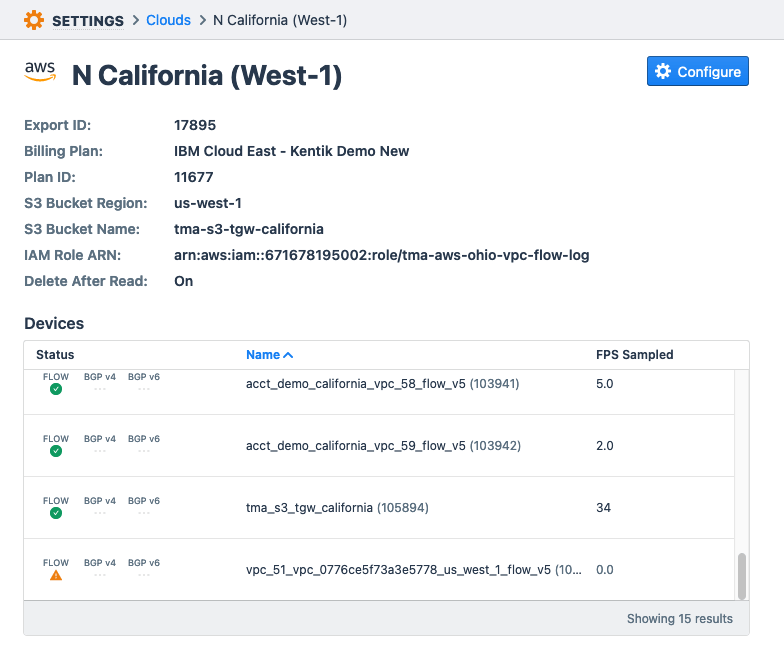This screenshot has width=784, height=649.
Task: Click S3 Bucket Name value tma-s3-tgw-california
Action: 248,229
